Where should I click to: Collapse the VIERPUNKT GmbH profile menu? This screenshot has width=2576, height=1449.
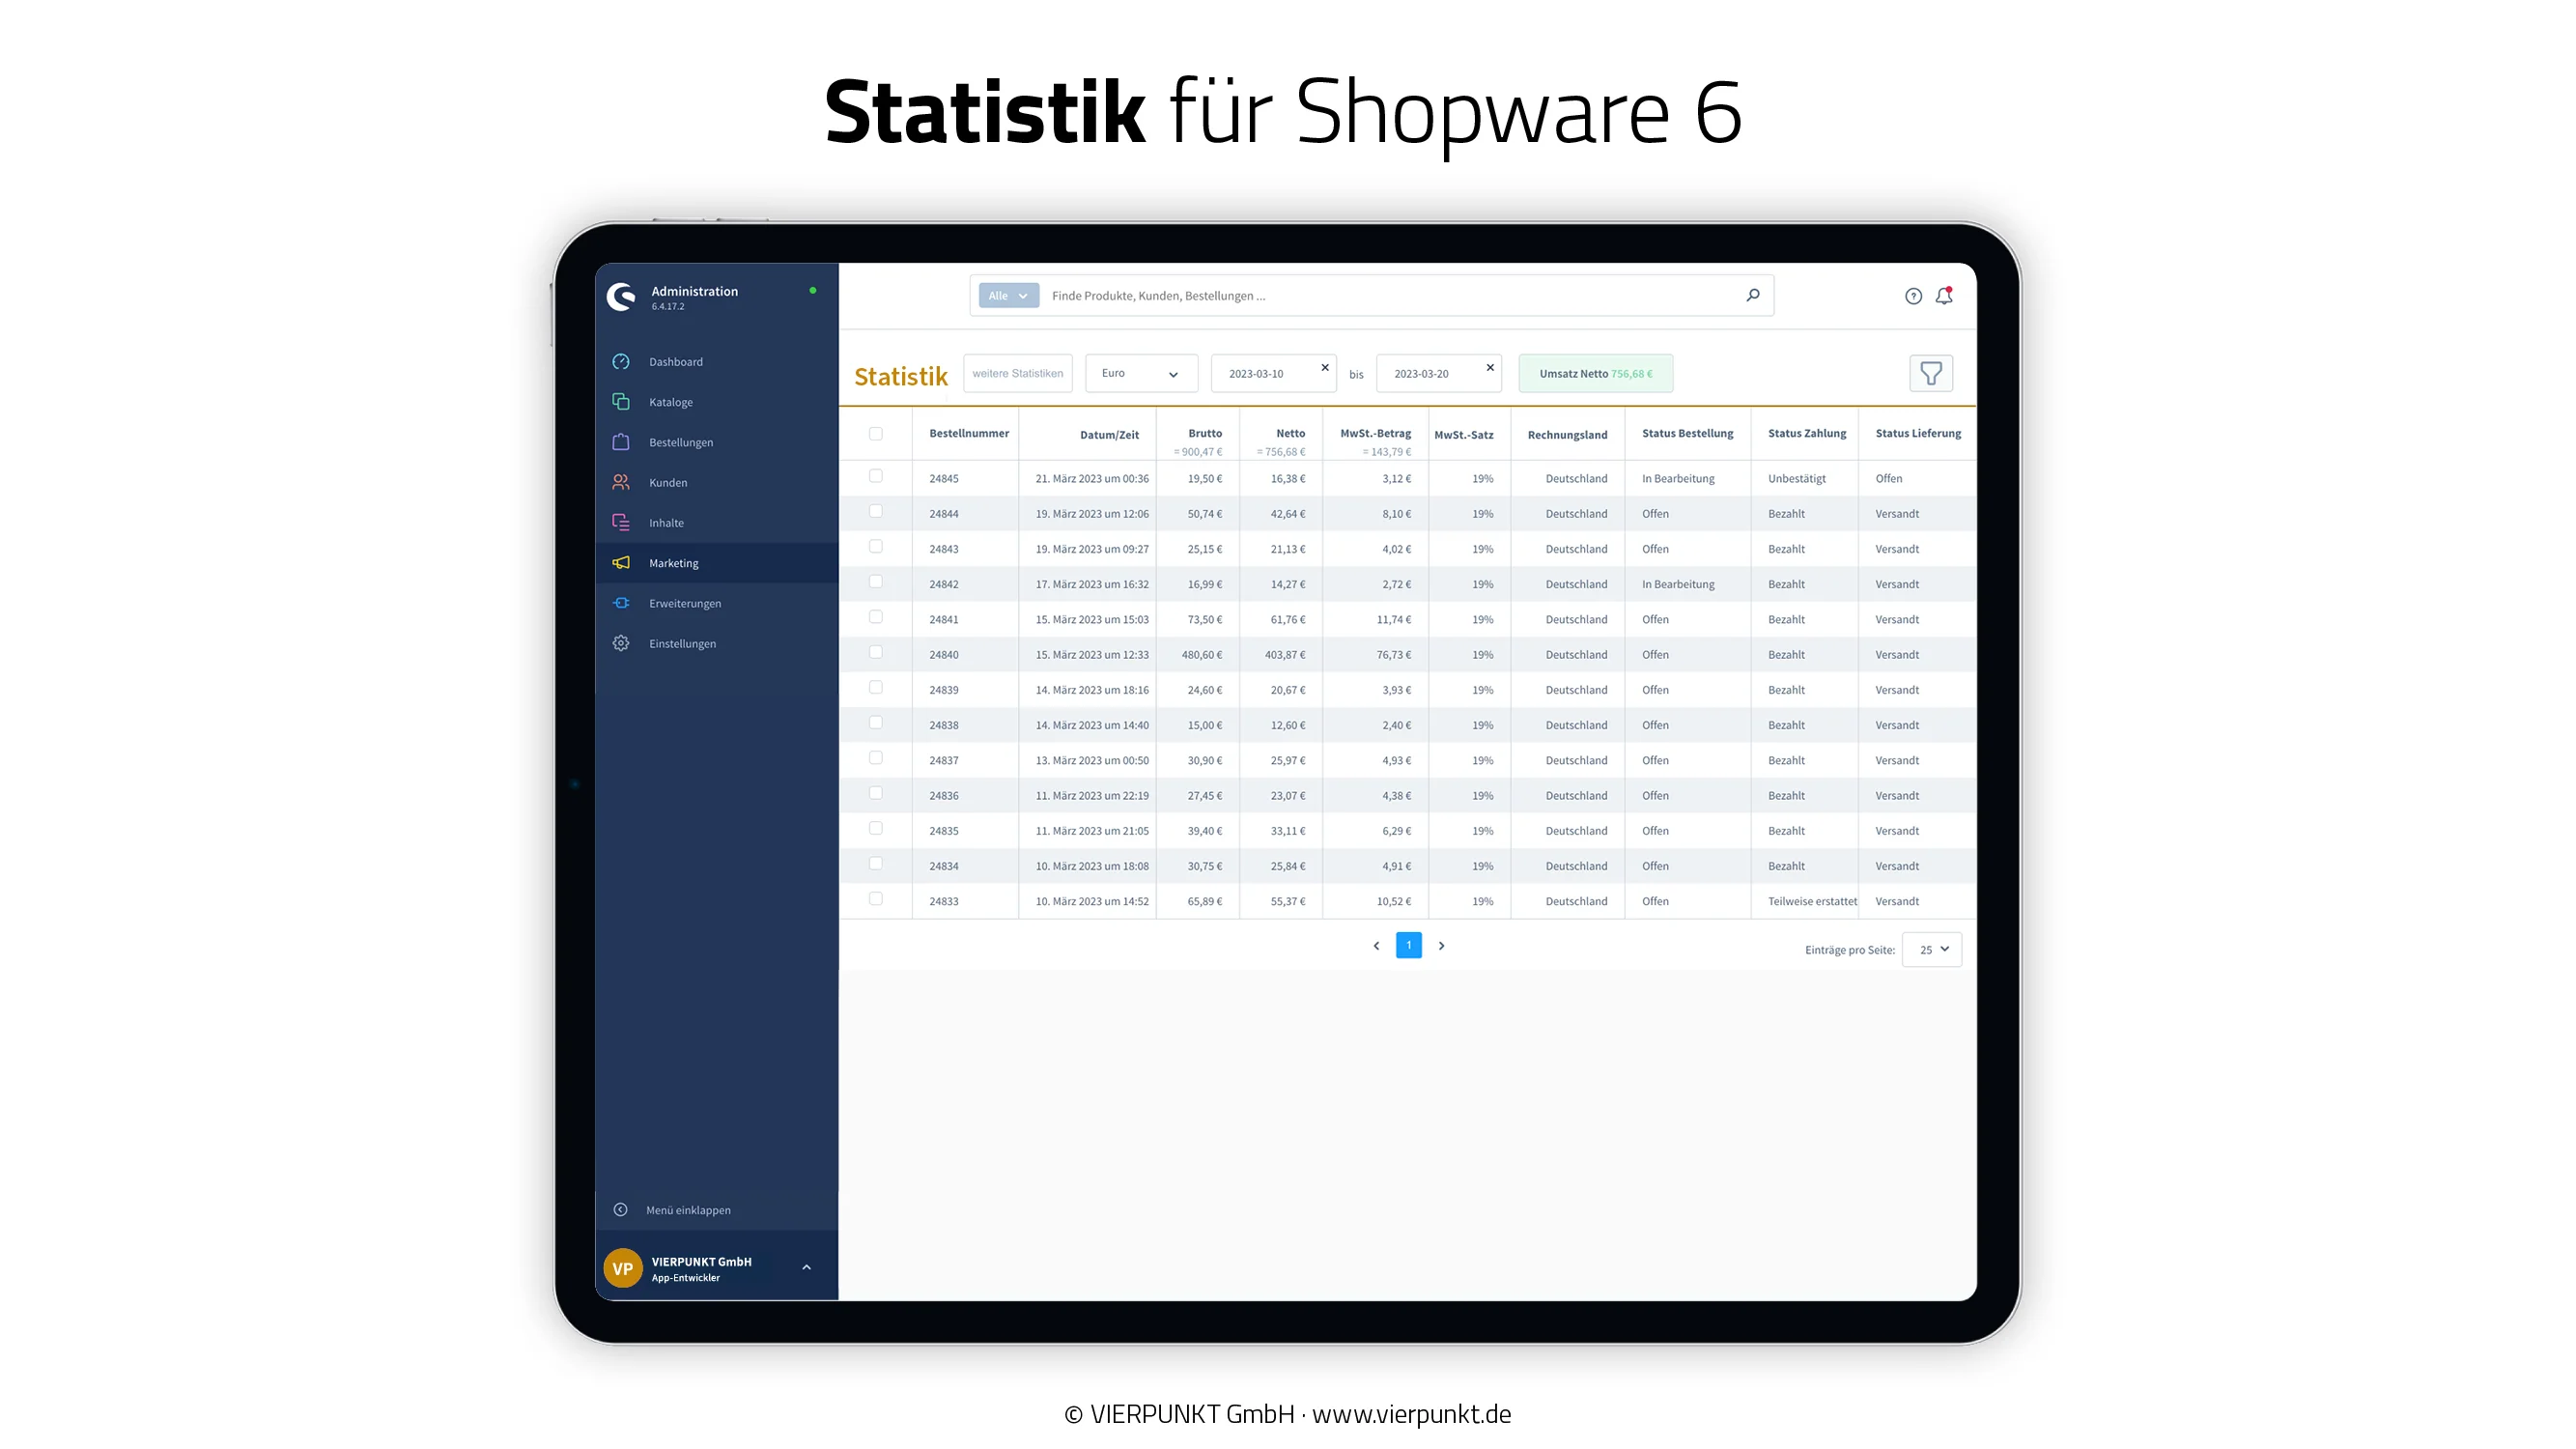[806, 1266]
